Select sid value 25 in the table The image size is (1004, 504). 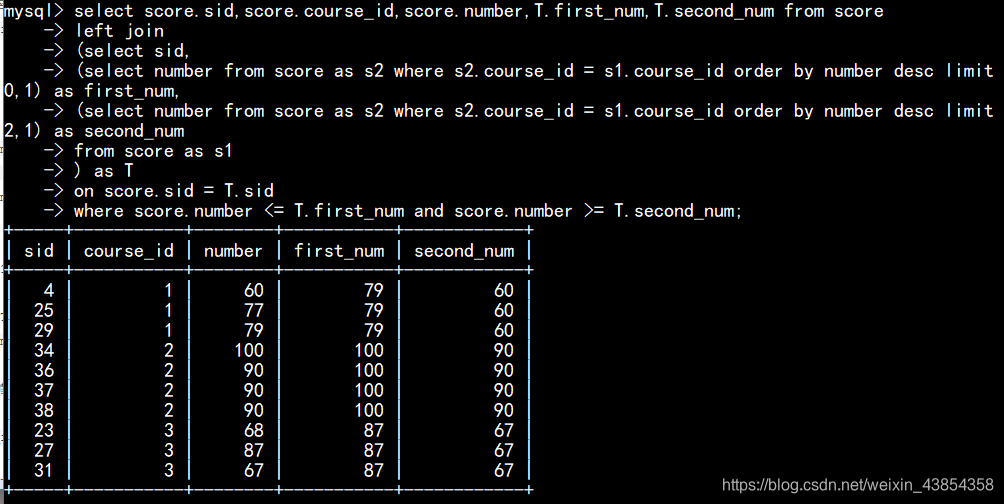click(x=44, y=311)
